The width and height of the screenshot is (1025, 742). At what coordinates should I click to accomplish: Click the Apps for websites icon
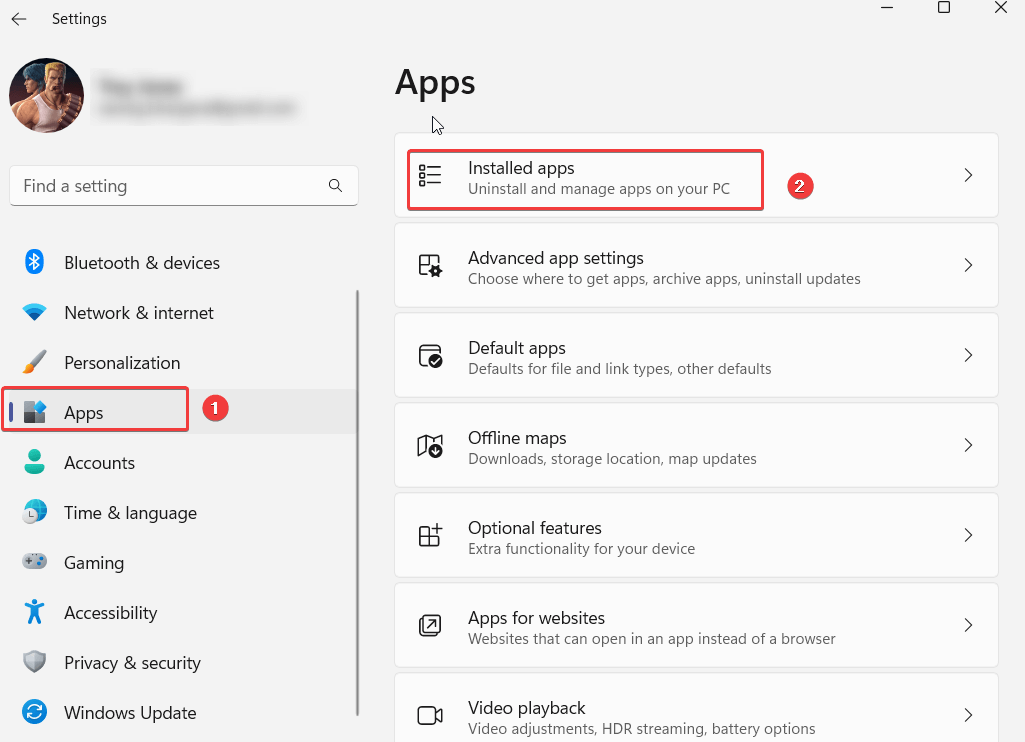coord(429,626)
